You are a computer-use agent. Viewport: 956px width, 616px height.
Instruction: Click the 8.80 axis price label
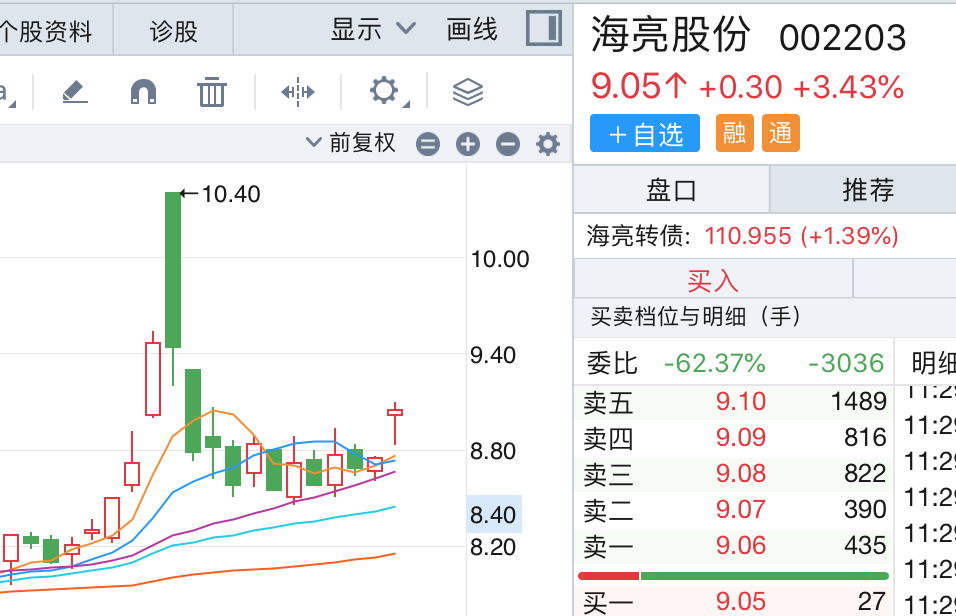[493, 451]
